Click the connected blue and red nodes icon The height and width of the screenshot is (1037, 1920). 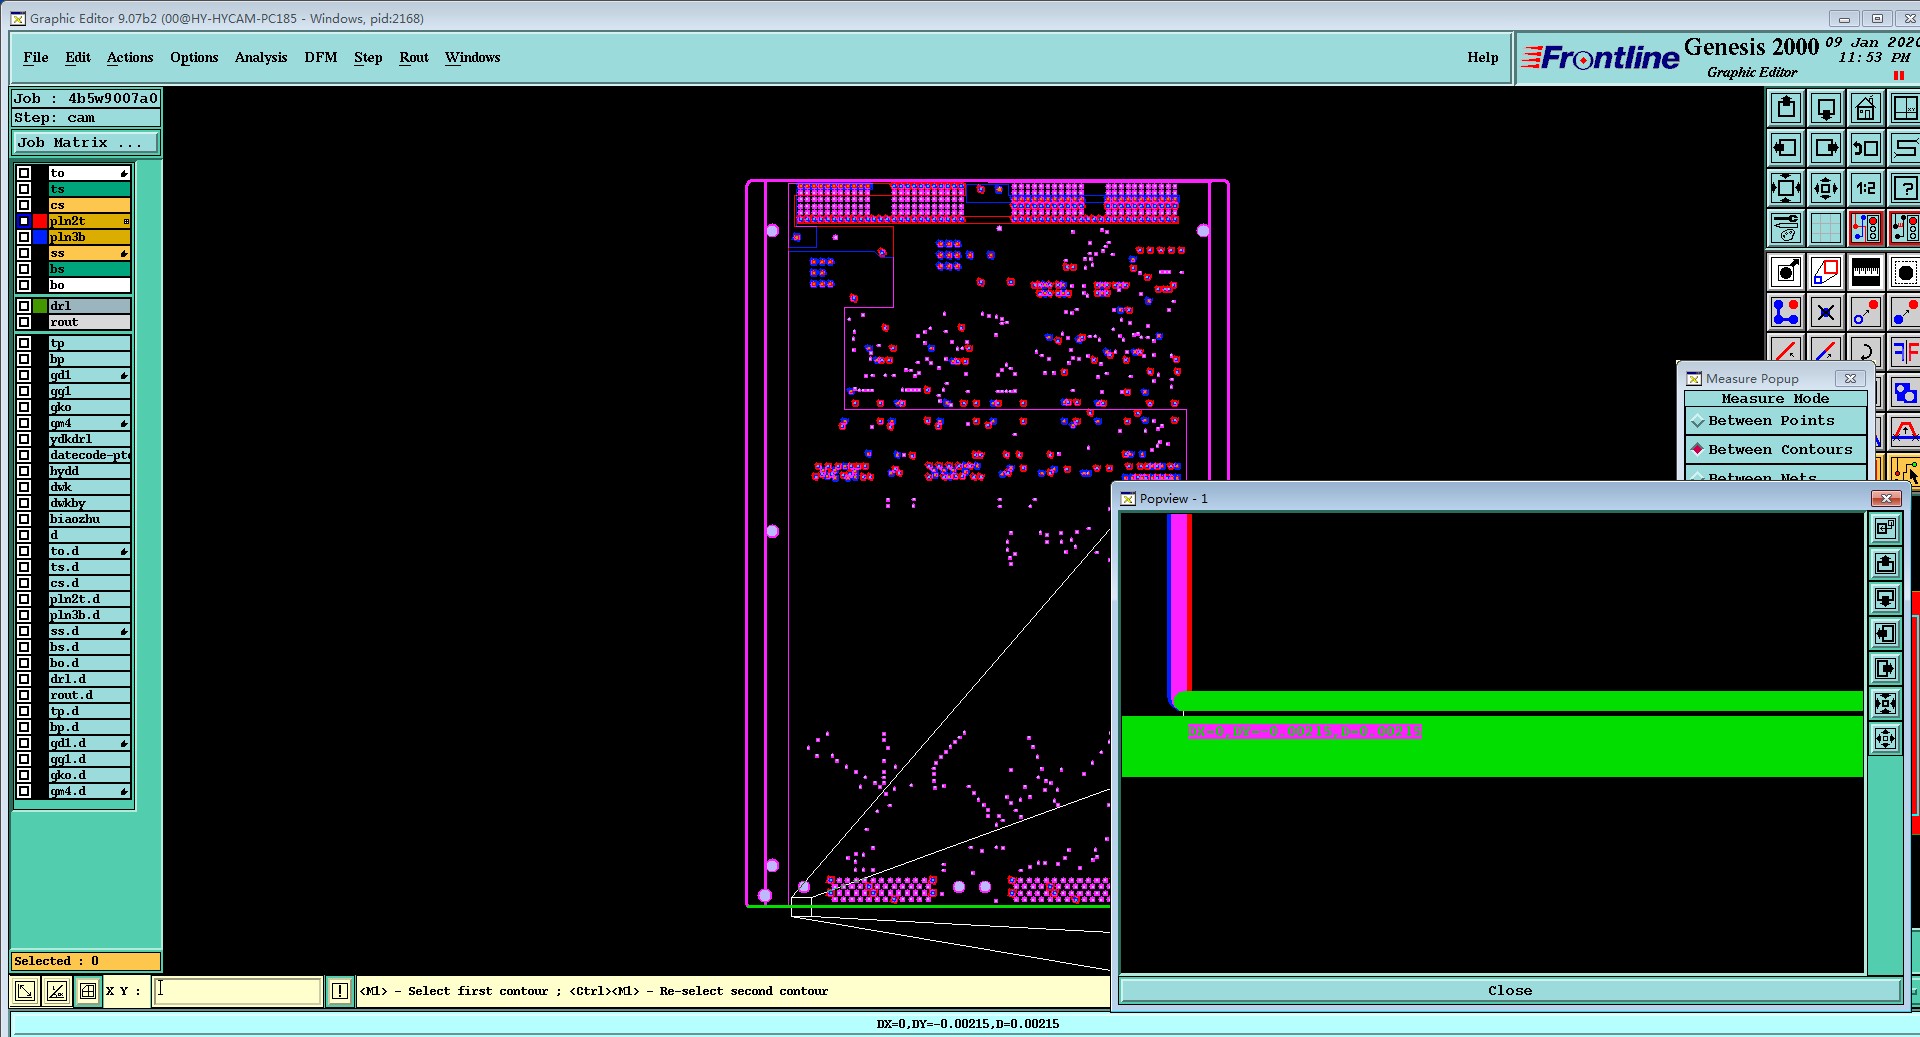(x=1786, y=312)
